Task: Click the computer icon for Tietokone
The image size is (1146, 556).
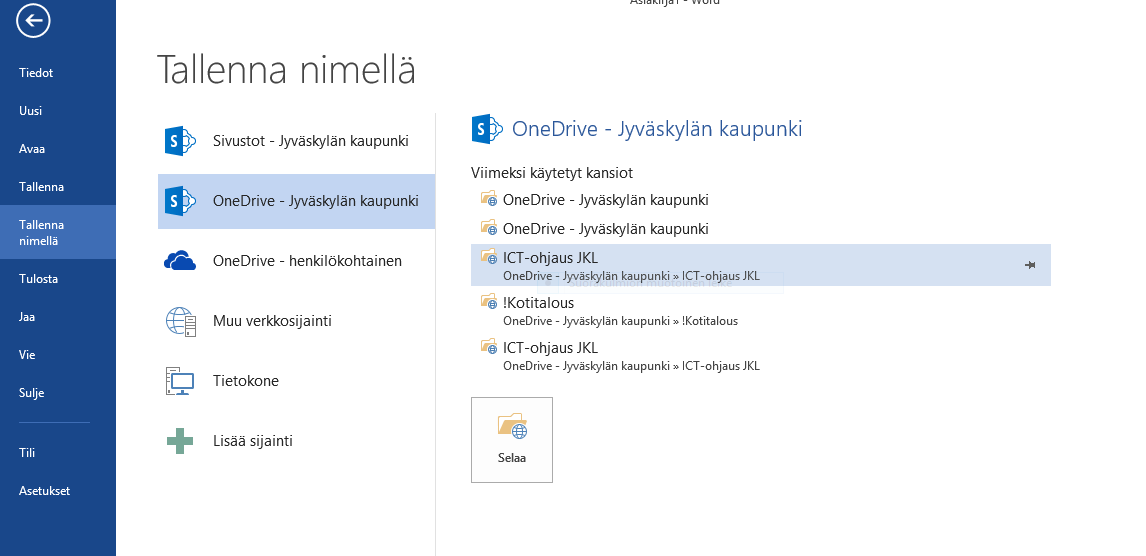Action: tap(180, 381)
